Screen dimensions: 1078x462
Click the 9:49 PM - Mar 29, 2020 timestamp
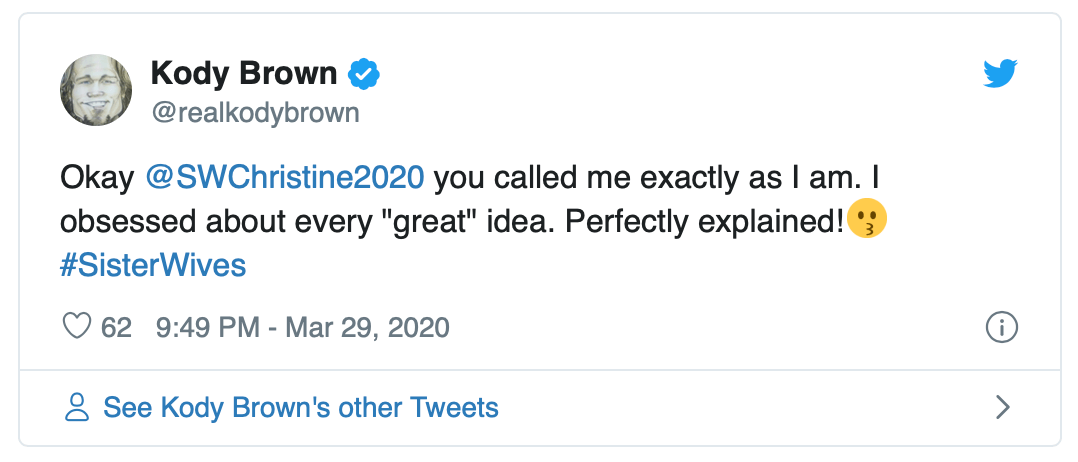303,327
